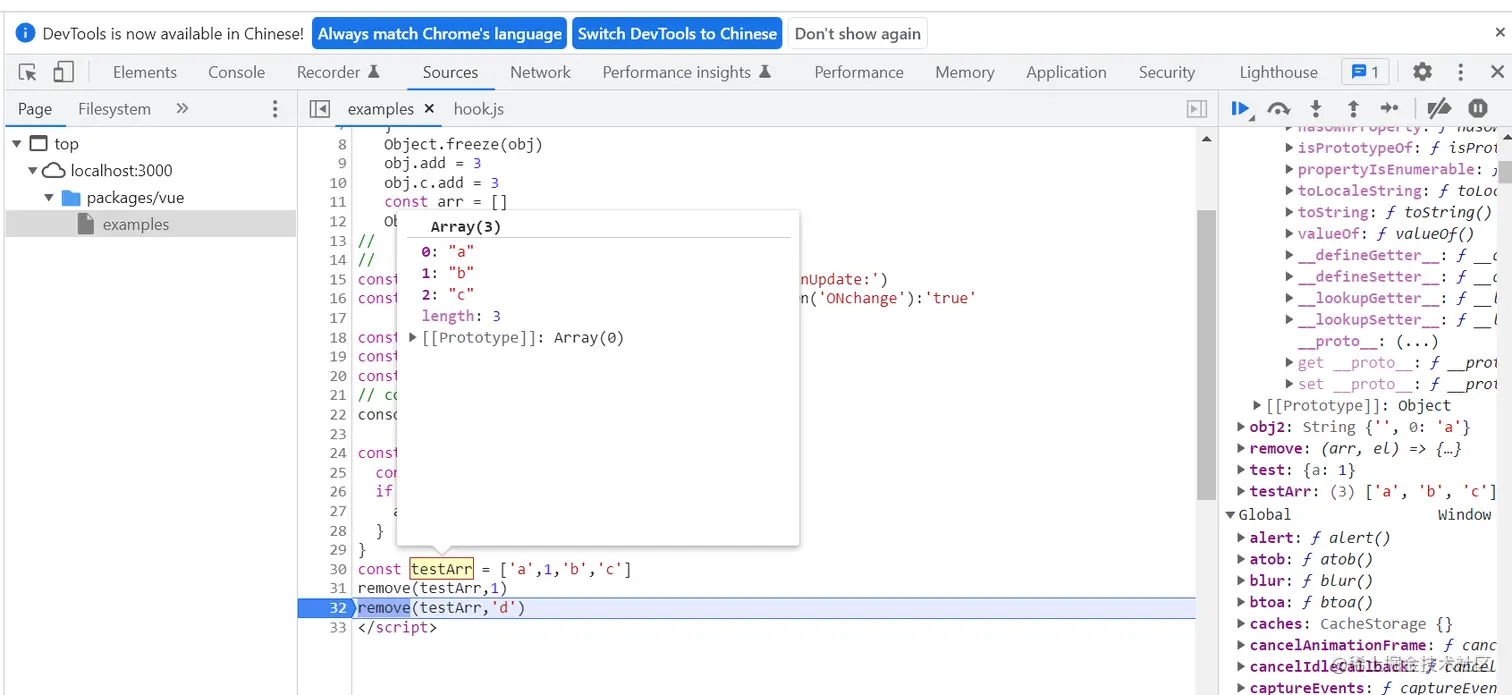Click Switch DevTools to Chinese
The width and height of the screenshot is (1512, 695).
[x=677, y=33]
